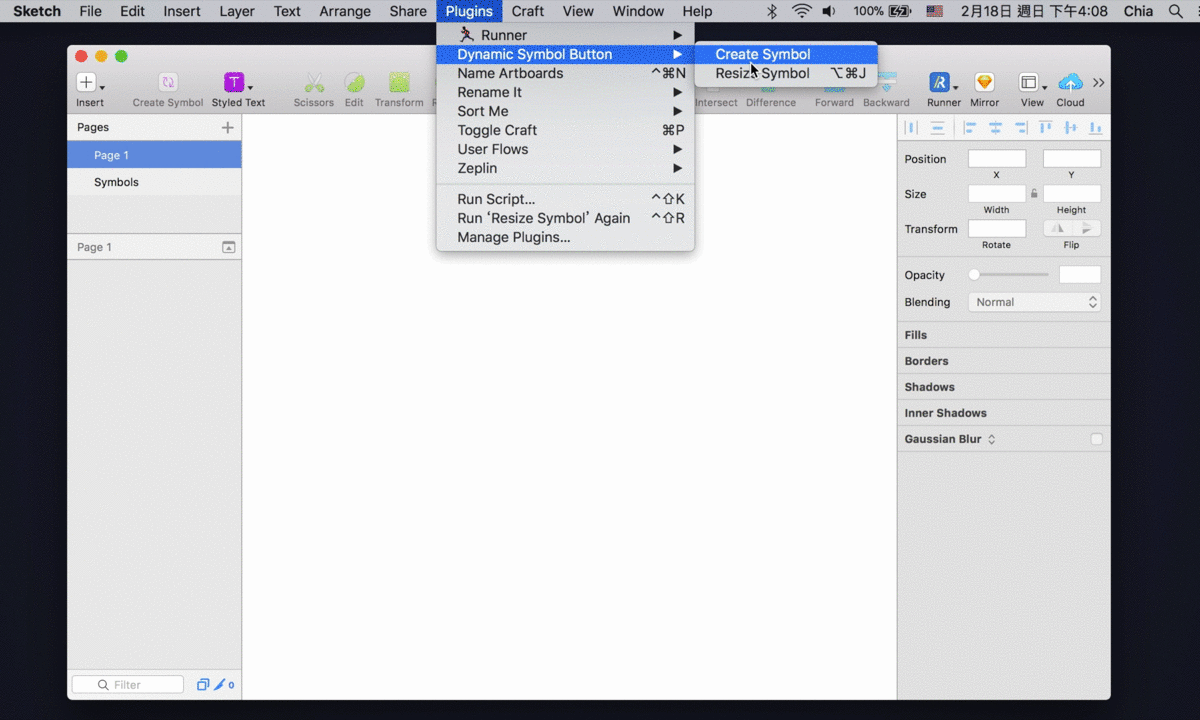Screen dimensions: 1200x720
Task: Click the Height size field
Action: [x=1072, y=194]
